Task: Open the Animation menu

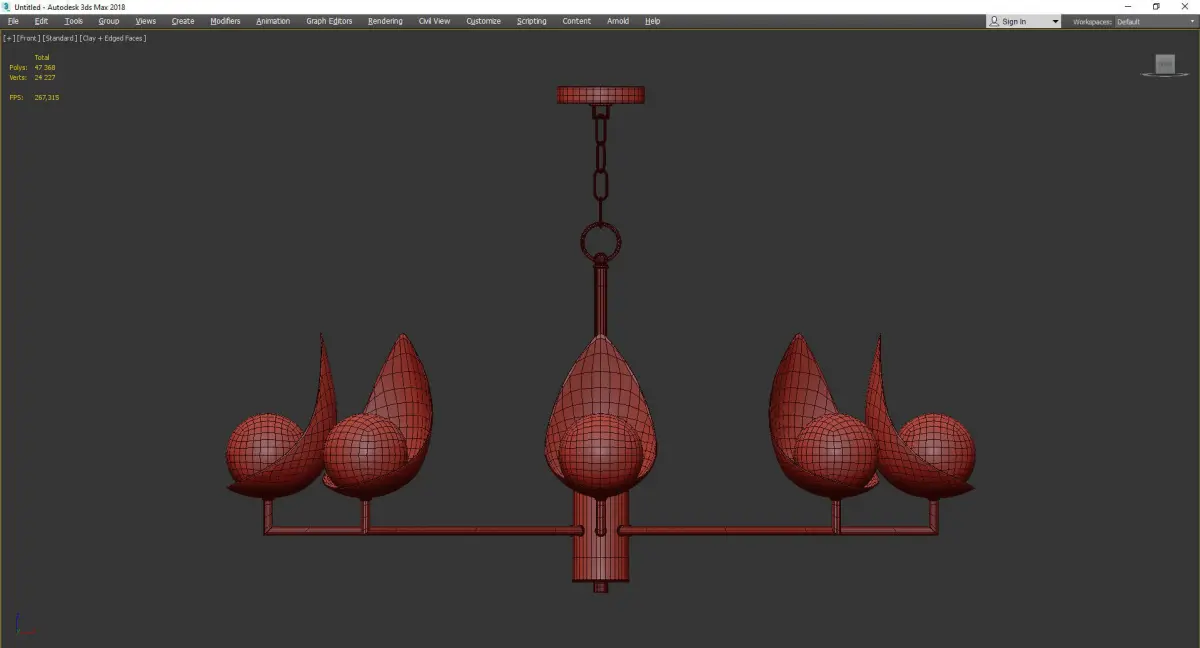Action: point(273,21)
